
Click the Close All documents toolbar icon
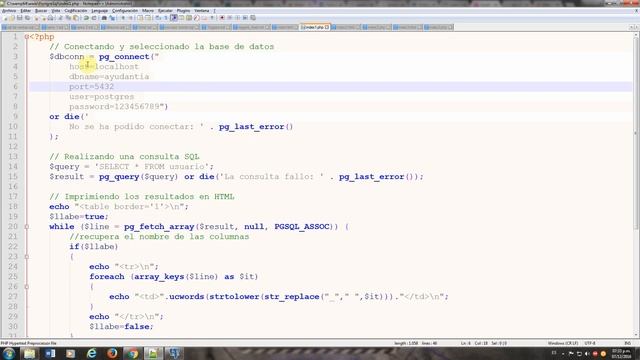point(44,18)
